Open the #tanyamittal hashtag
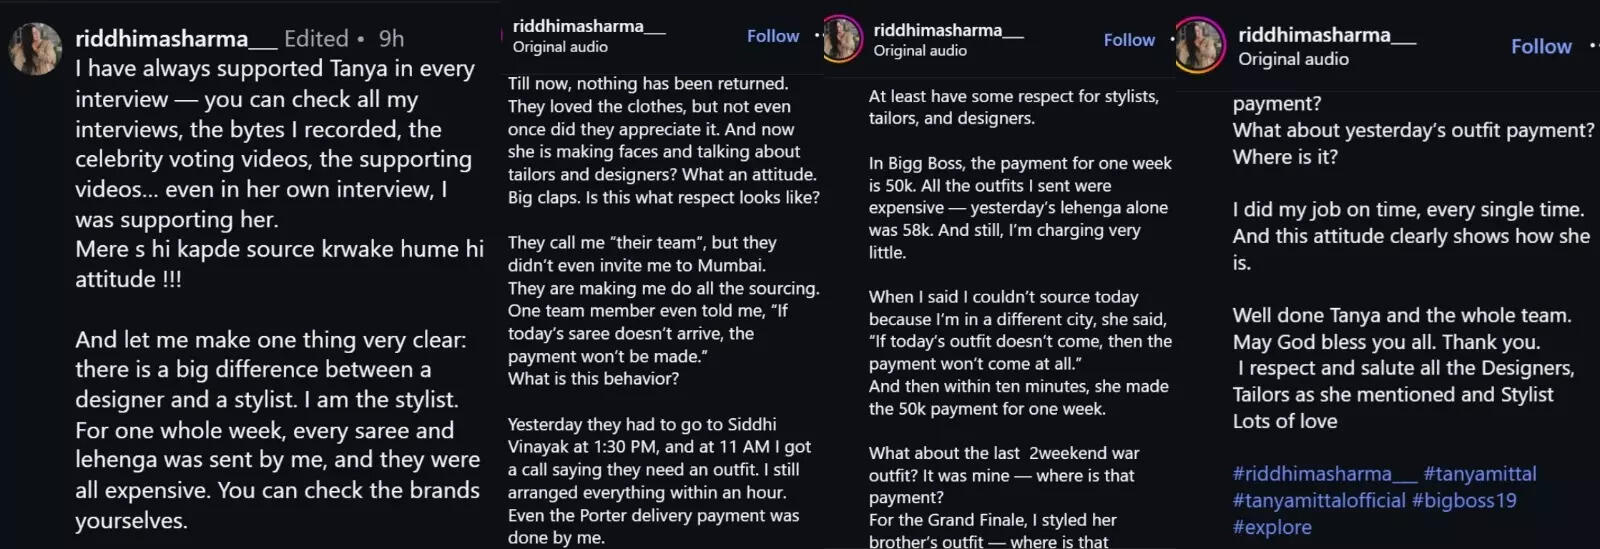 (x=1480, y=474)
